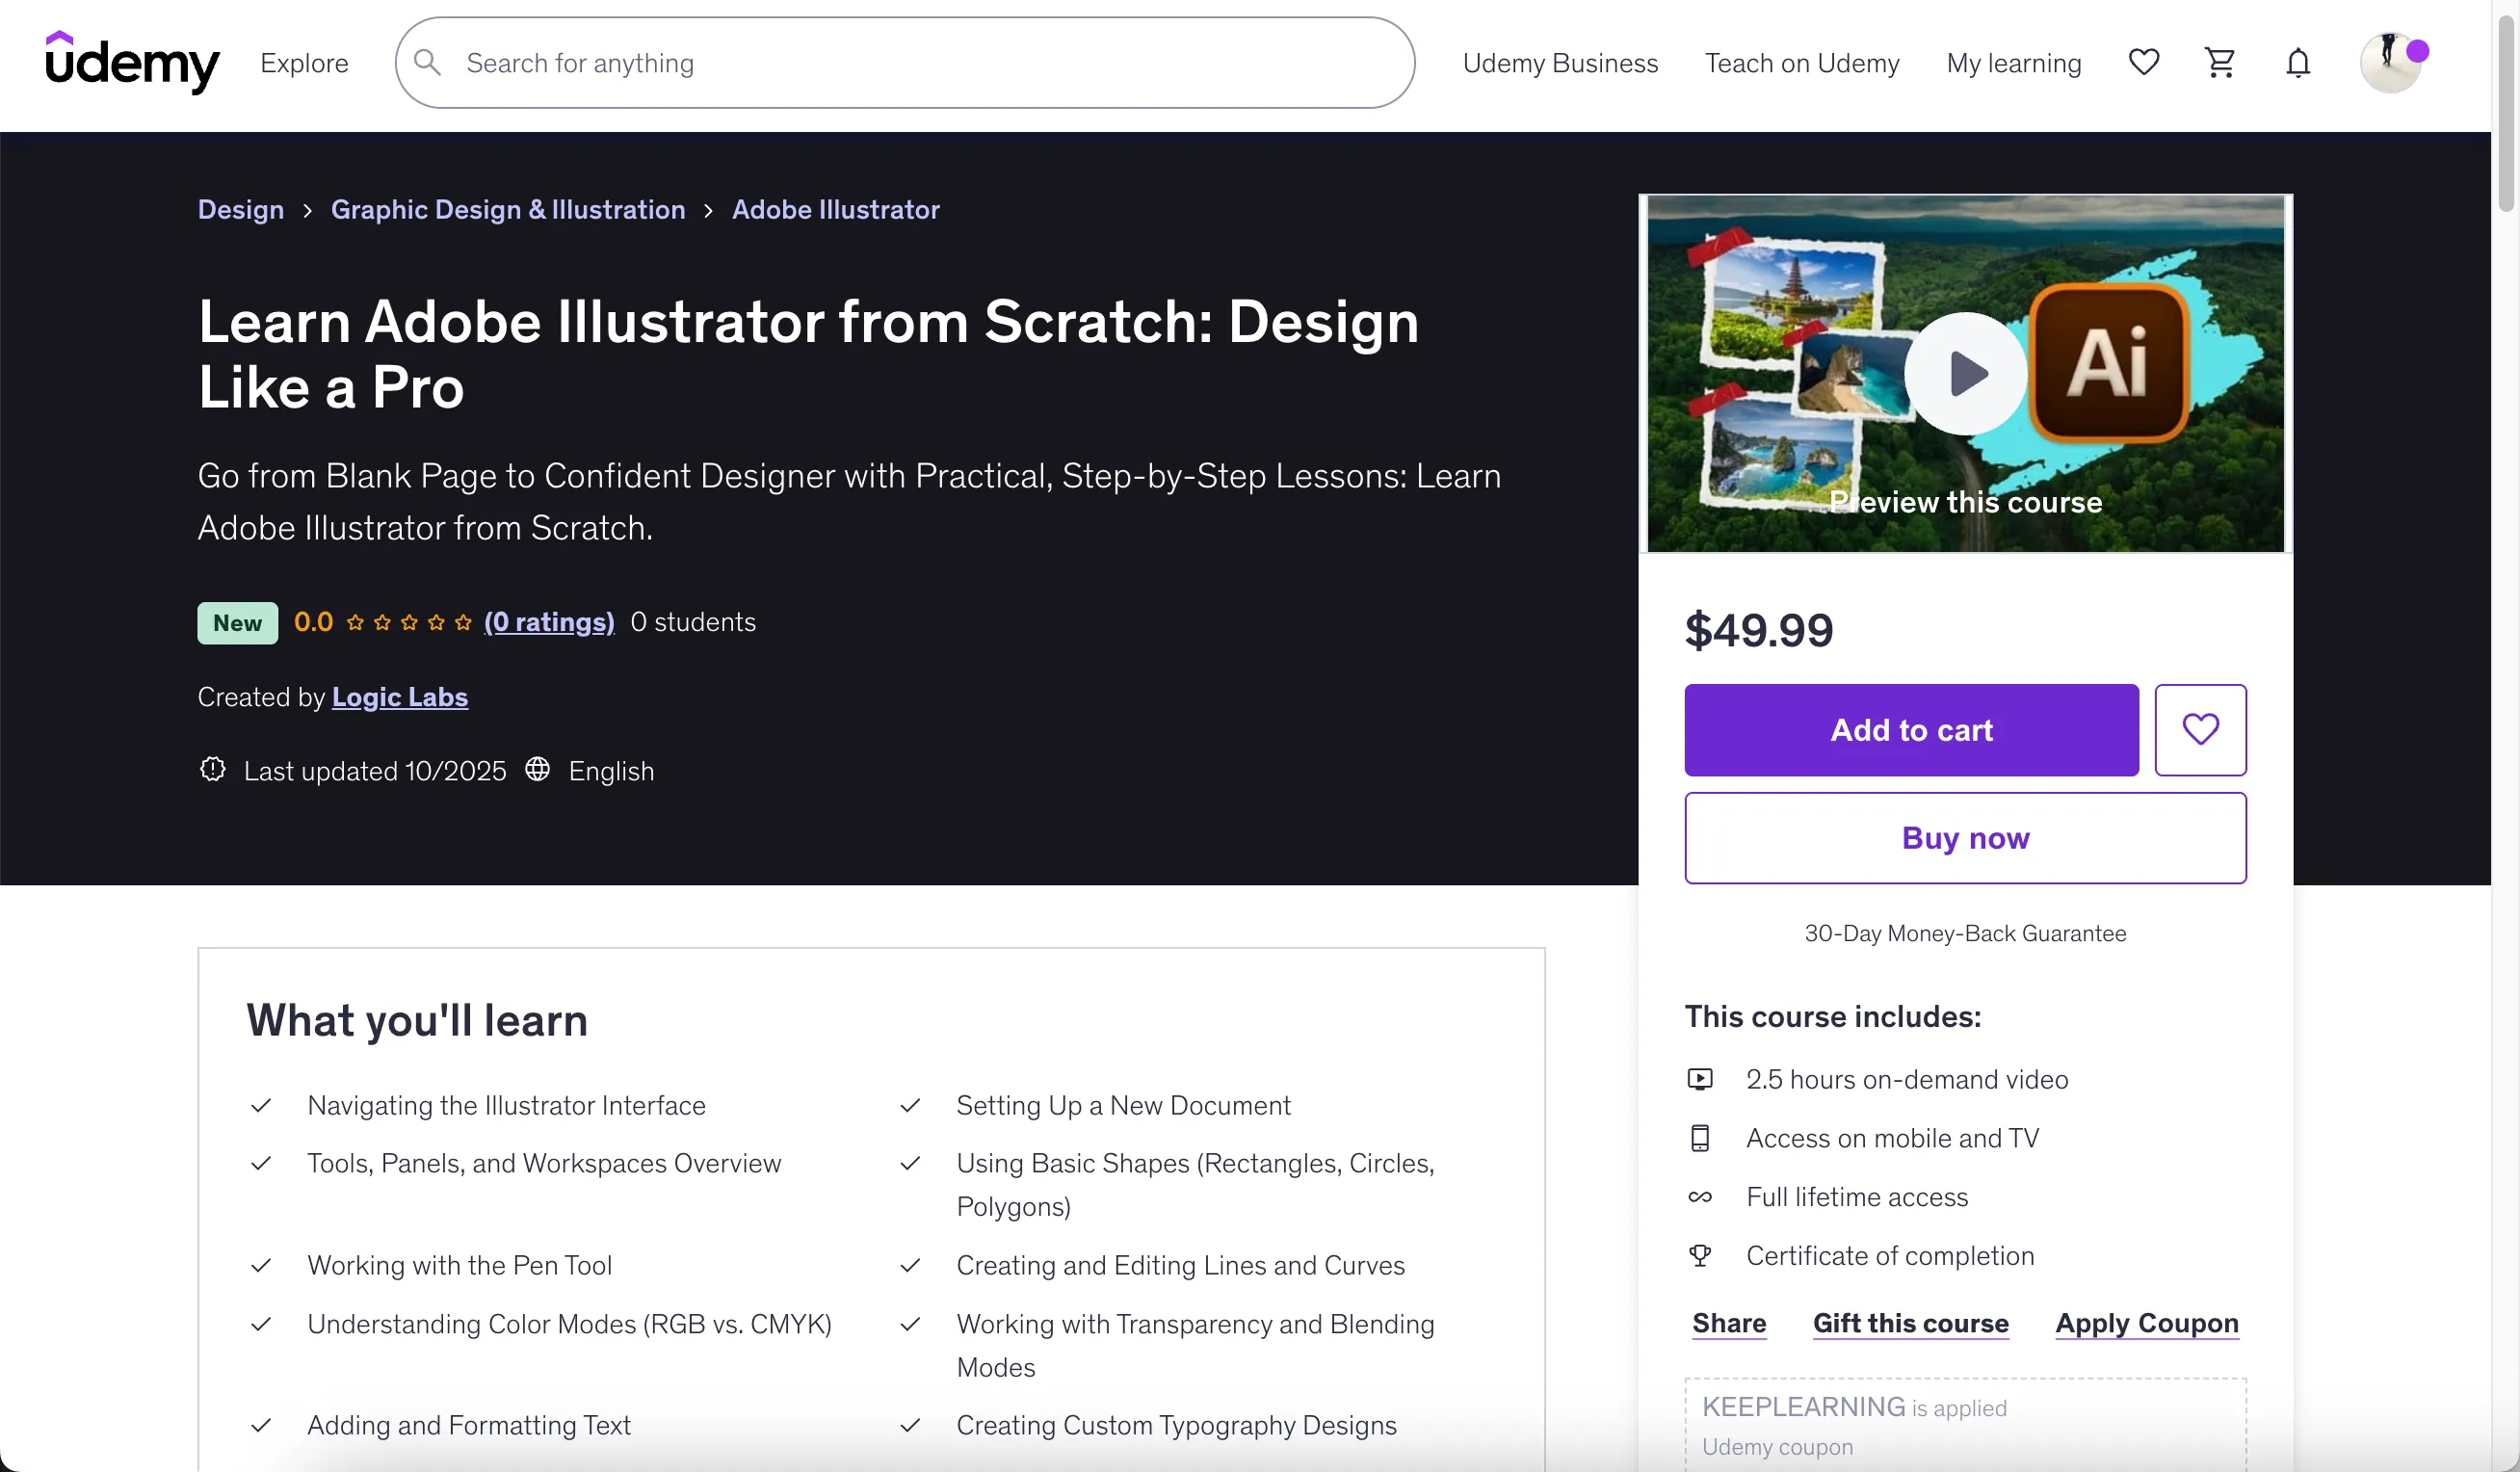Open the notifications bell
Screen dimensions: 2520x1472
coord(2298,63)
